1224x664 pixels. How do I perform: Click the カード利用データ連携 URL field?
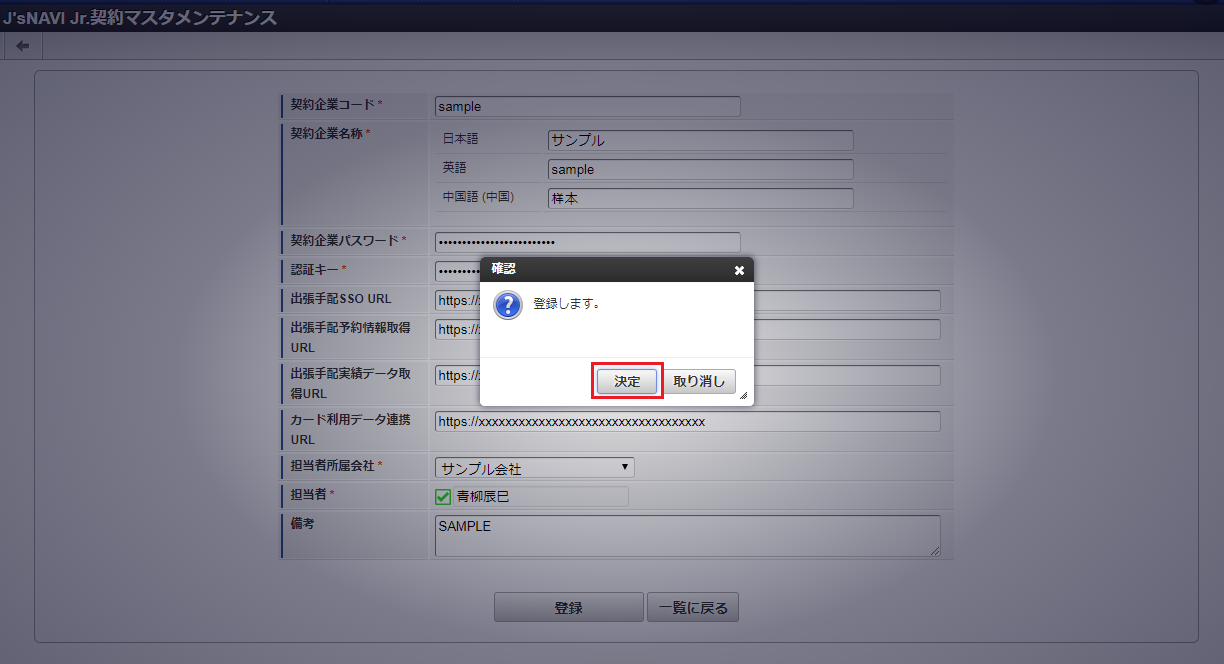[688, 422]
